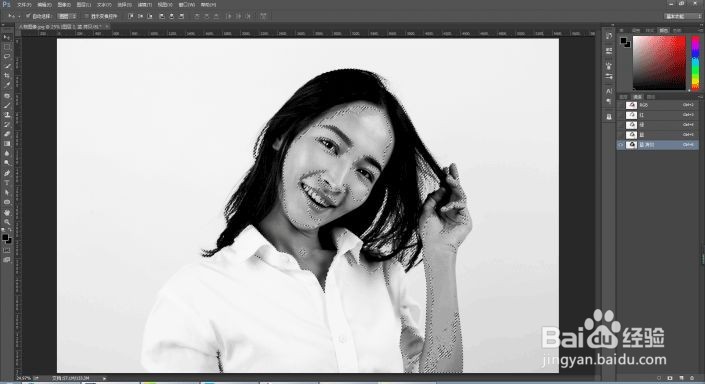The image size is (705, 384).
Task: Open the workspace switcher dropdown at top right
Action: pyautogui.click(x=683, y=16)
